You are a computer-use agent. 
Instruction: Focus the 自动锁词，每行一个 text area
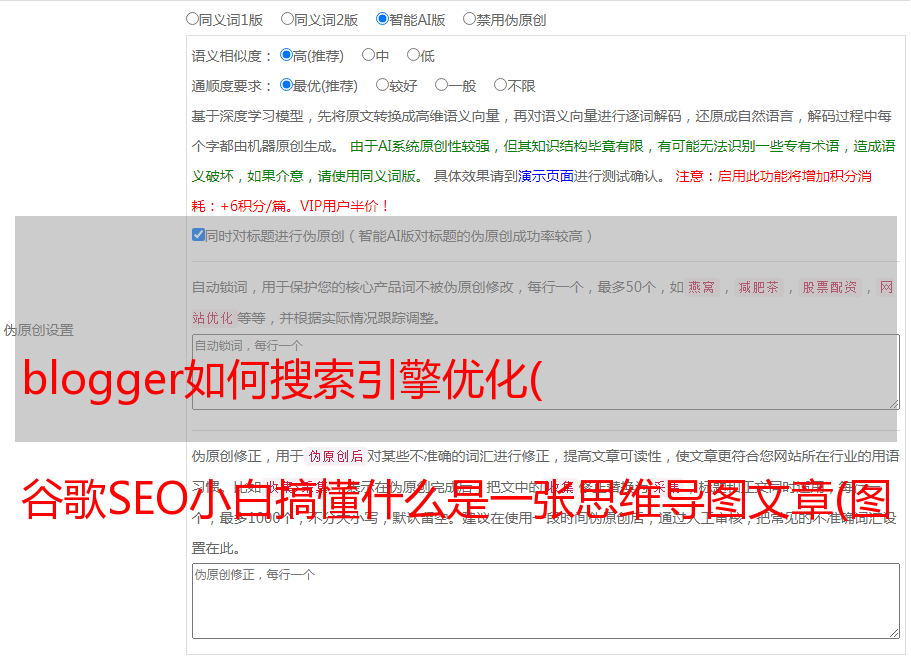coord(546,372)
